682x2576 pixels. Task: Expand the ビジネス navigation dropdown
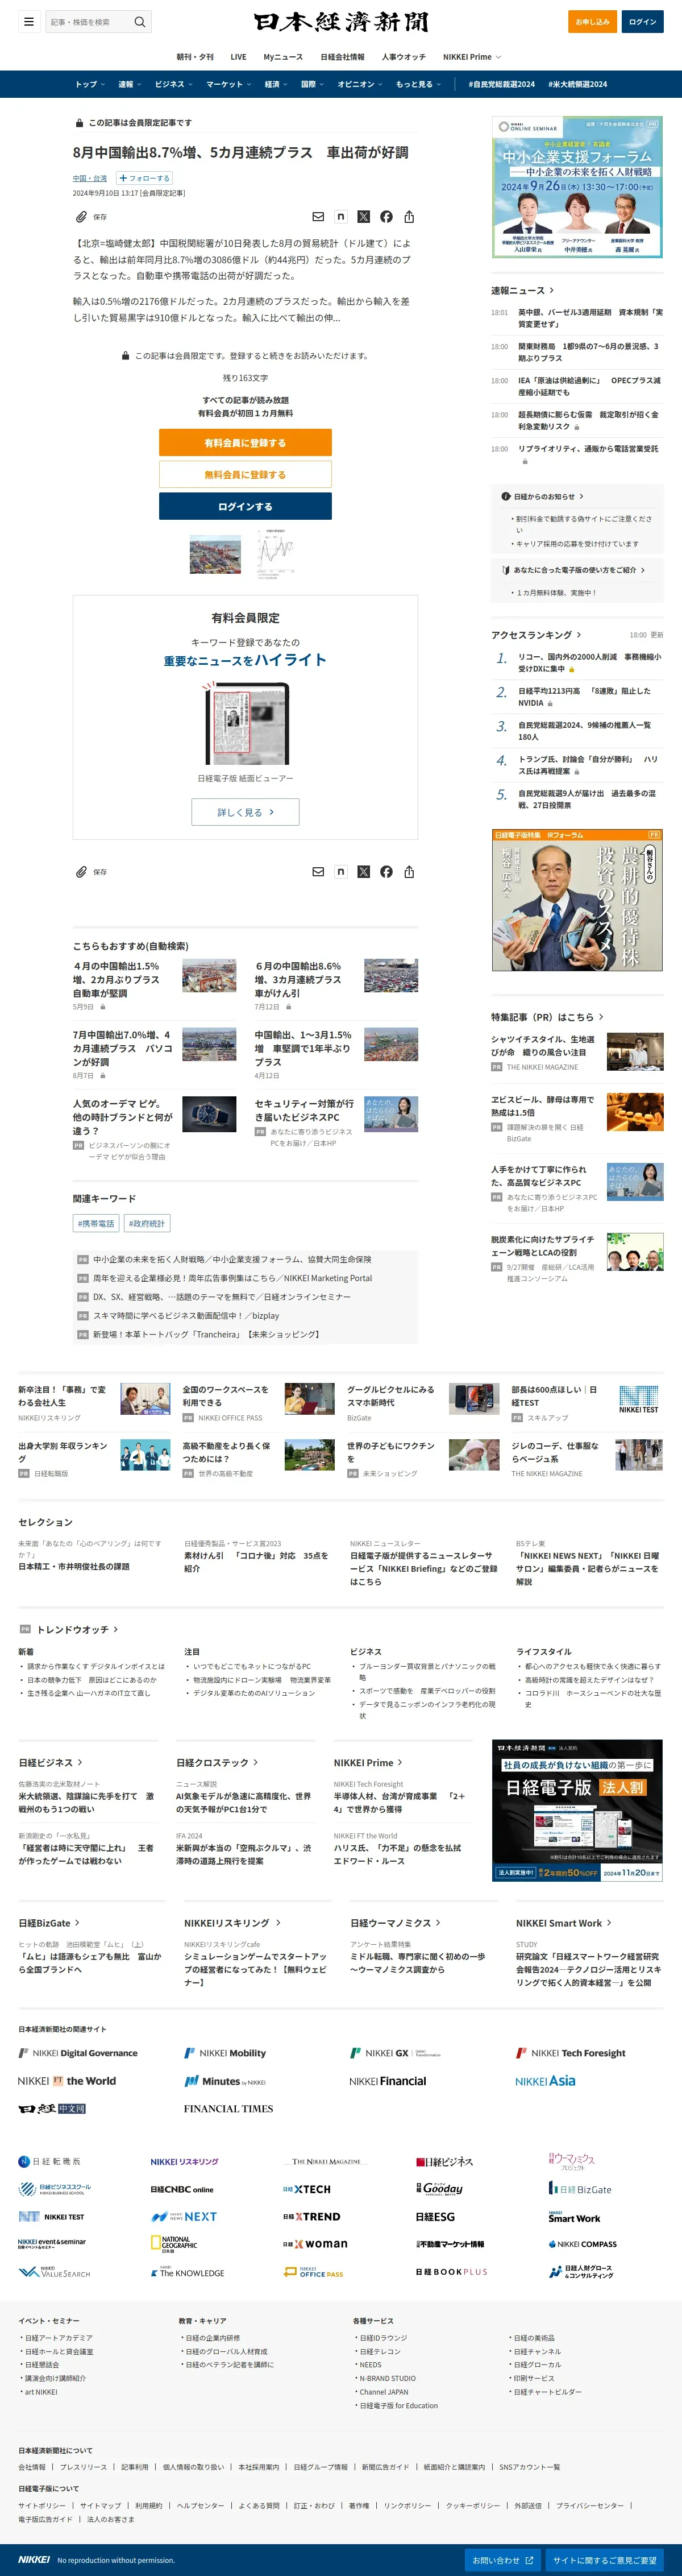point(175,84)
